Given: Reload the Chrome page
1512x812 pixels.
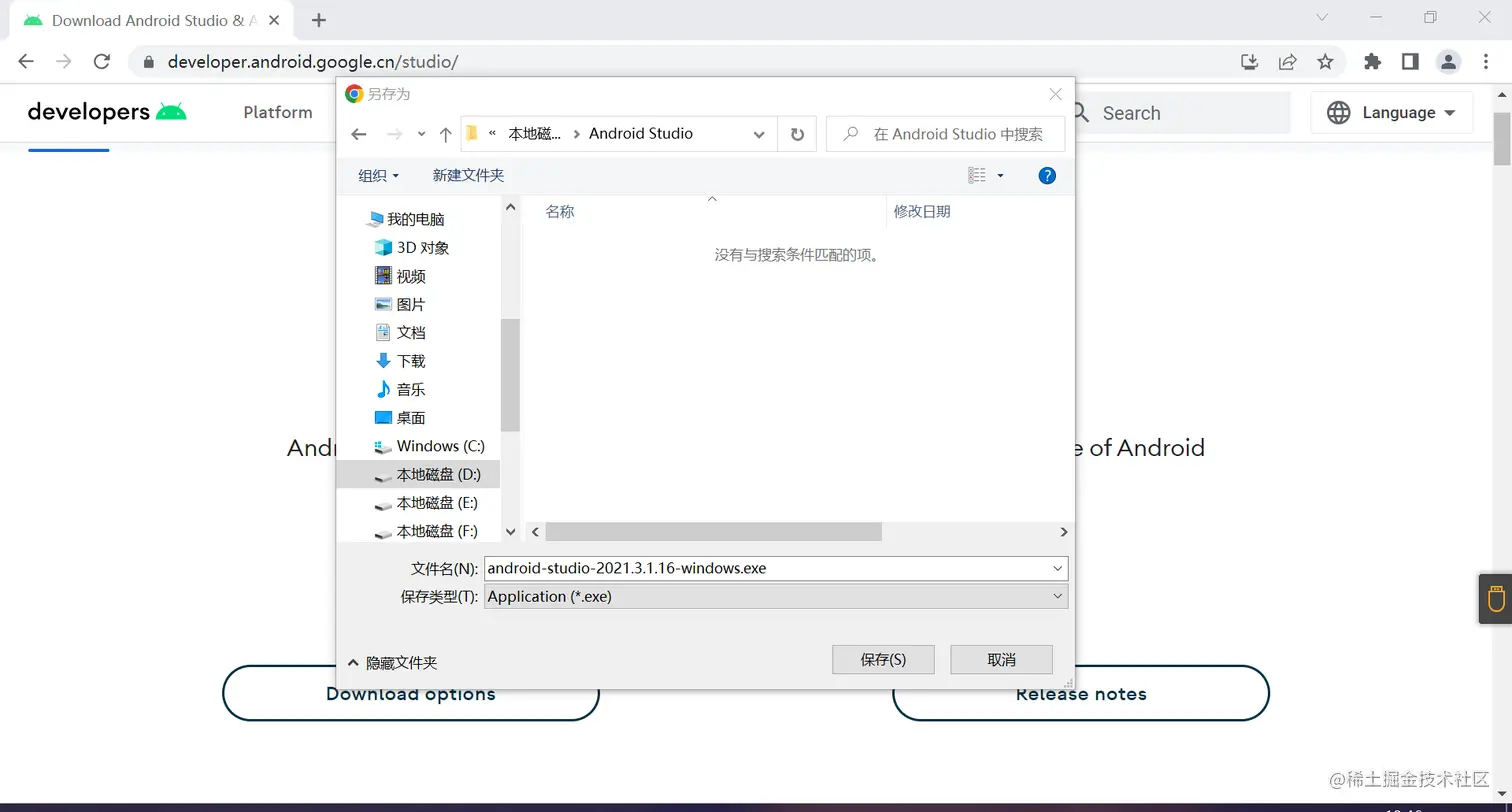Looking at the screenshot, I should tap(101, 61).
